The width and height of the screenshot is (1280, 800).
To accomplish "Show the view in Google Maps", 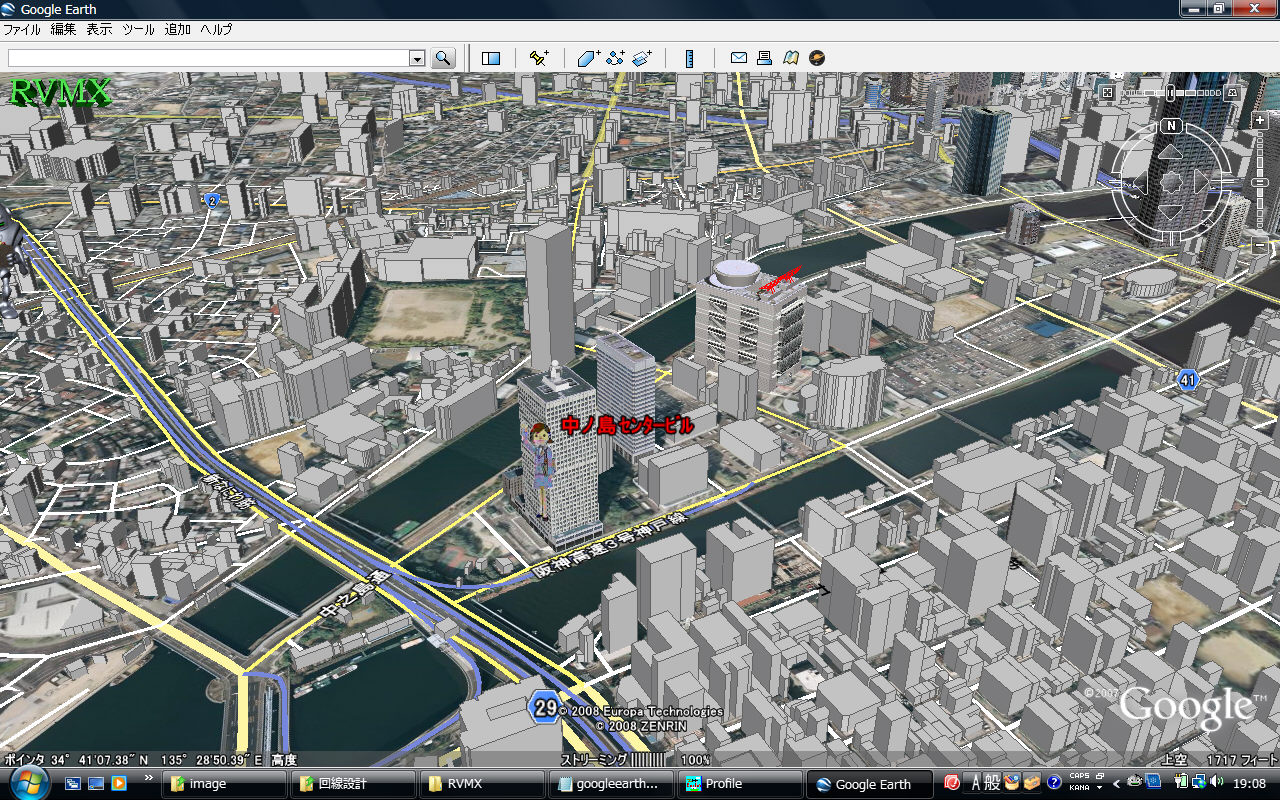I will (791, 58).
